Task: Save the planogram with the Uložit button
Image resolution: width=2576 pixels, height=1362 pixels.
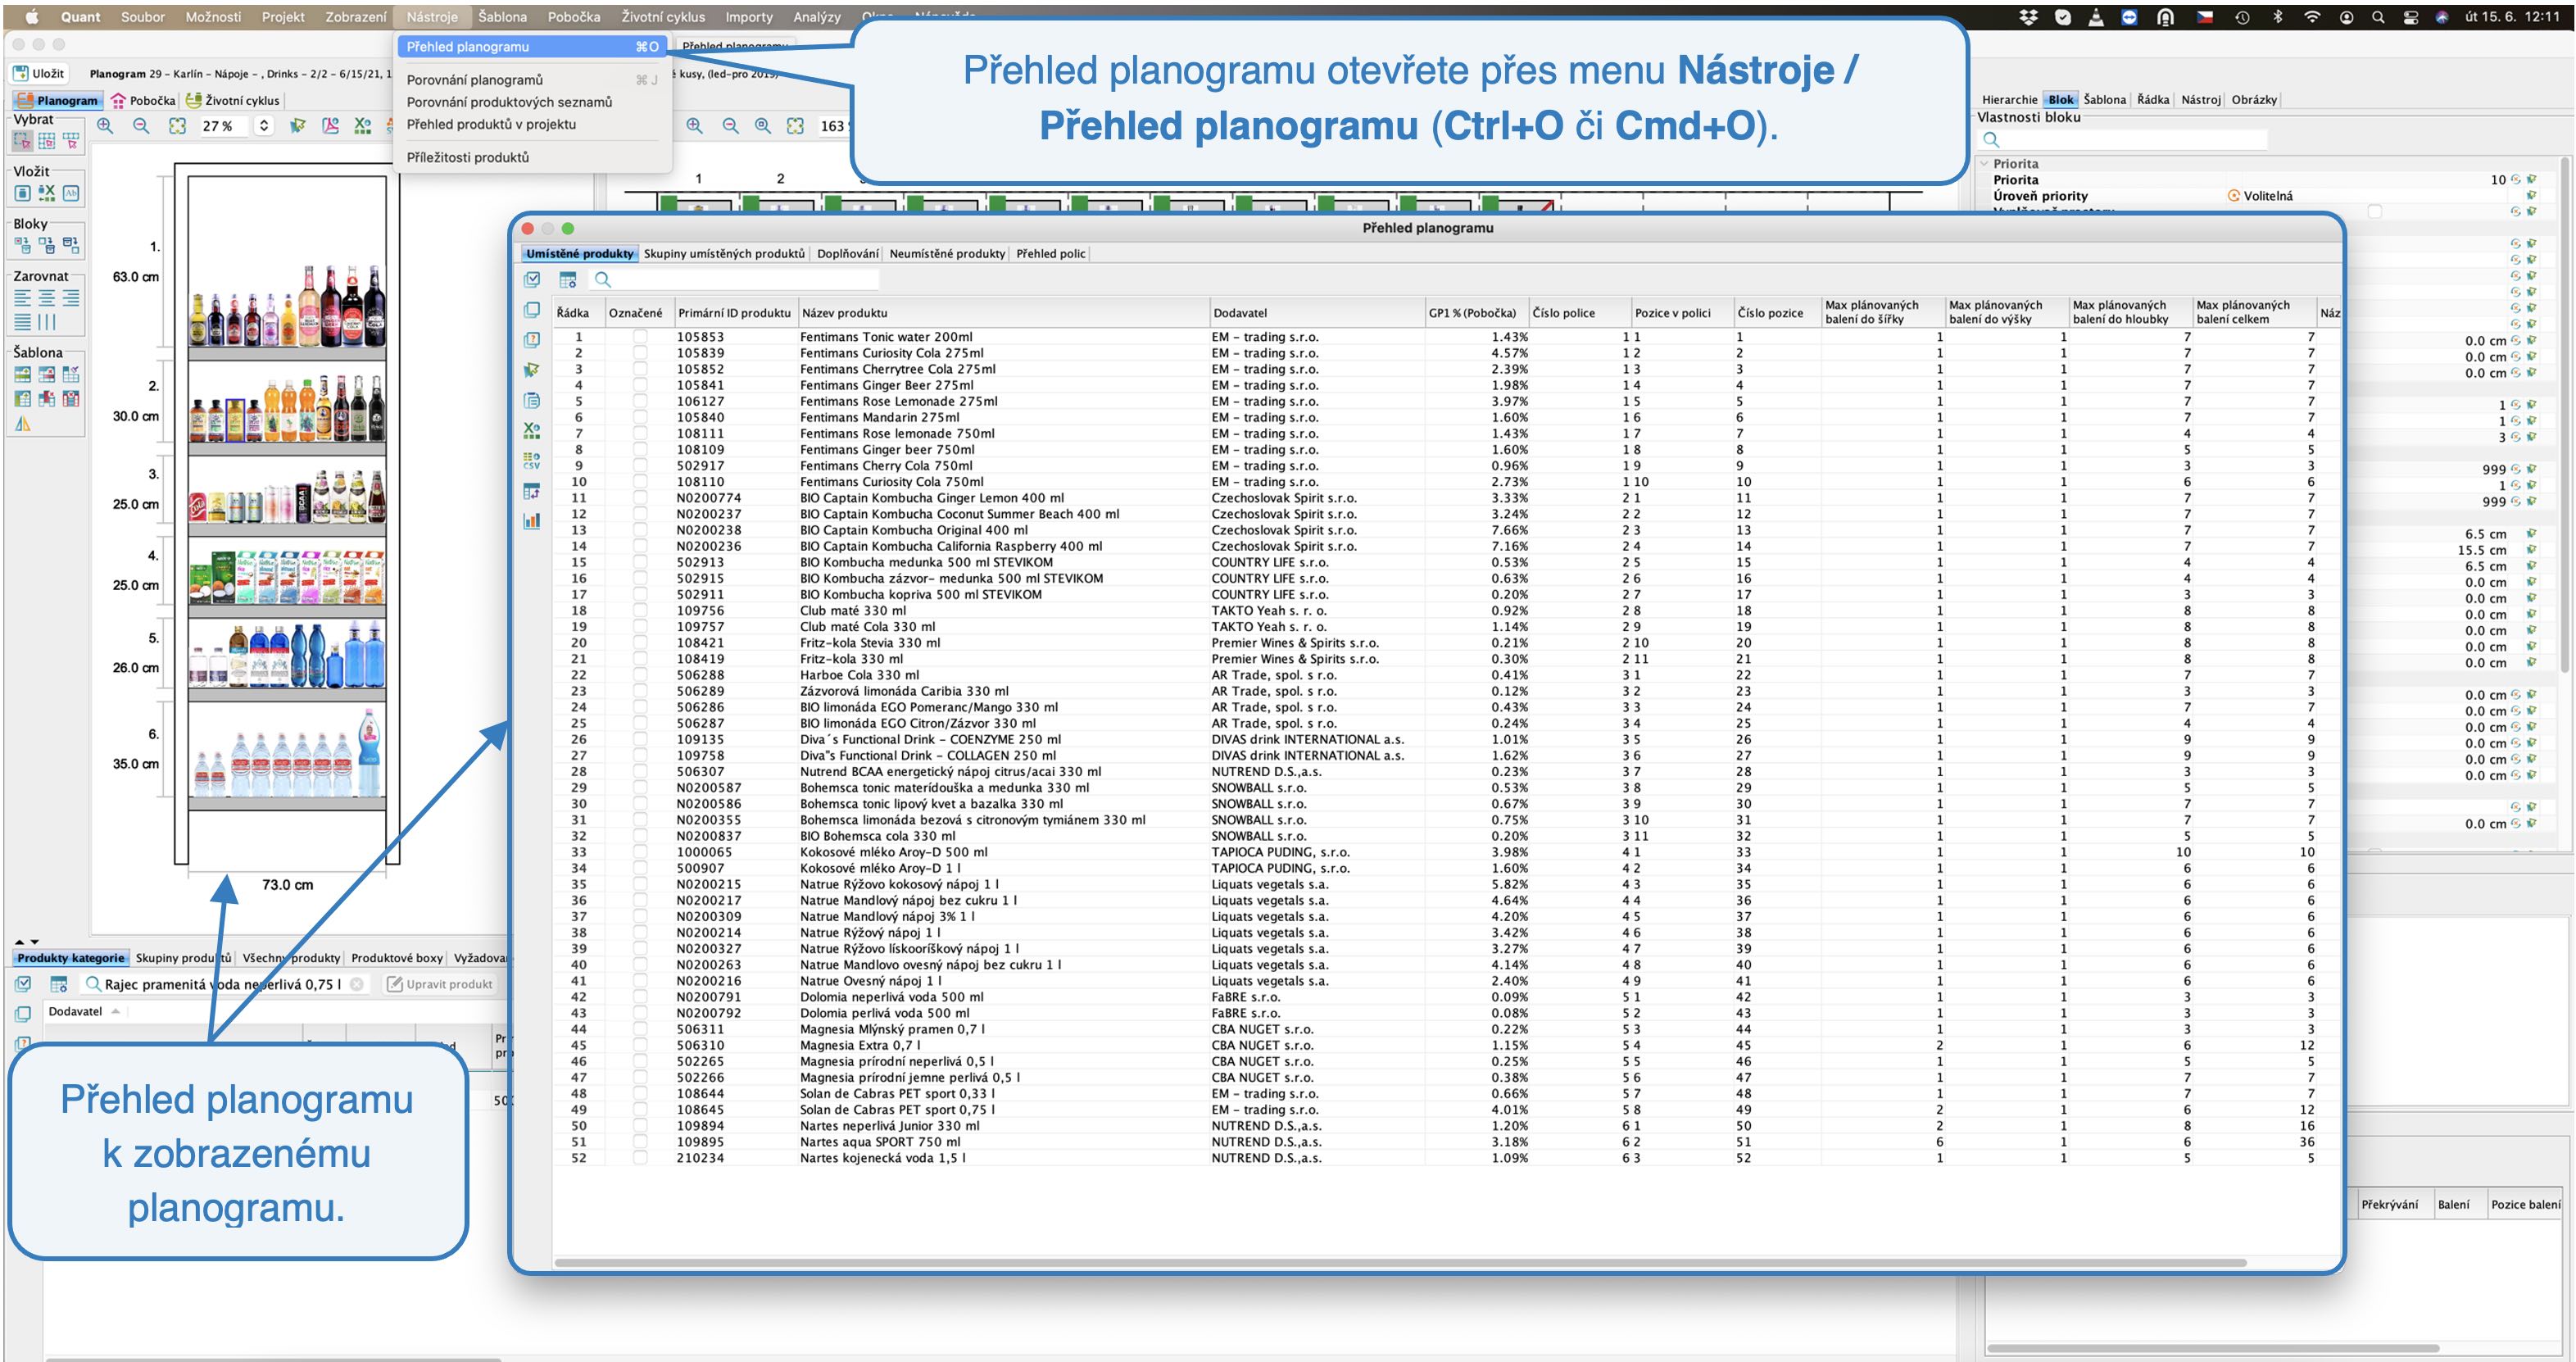Action: [x=38, y=73]
